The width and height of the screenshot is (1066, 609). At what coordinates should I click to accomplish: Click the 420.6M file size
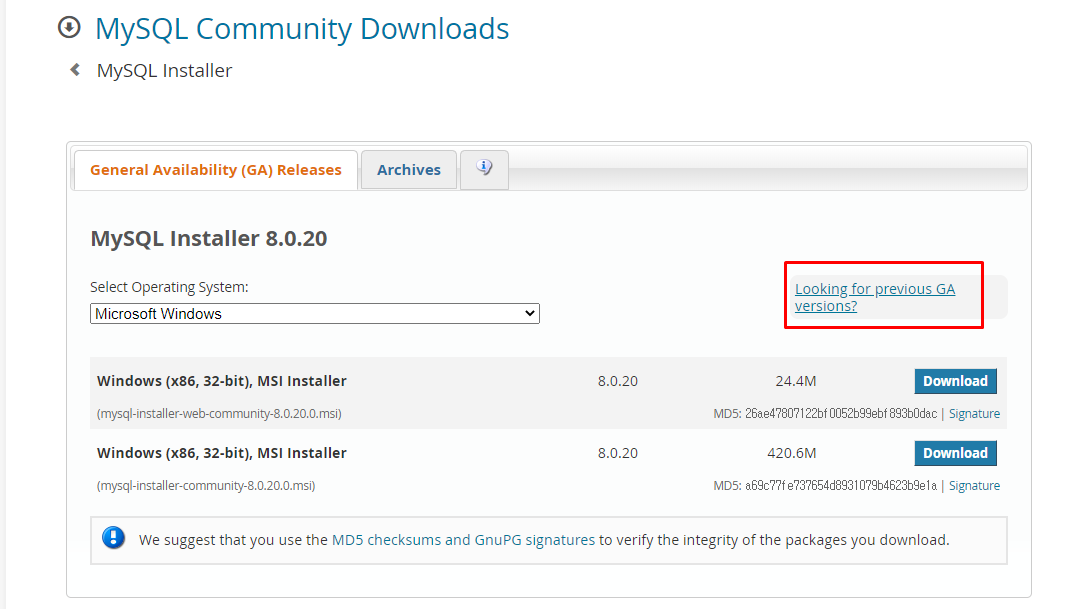(791, 453)
